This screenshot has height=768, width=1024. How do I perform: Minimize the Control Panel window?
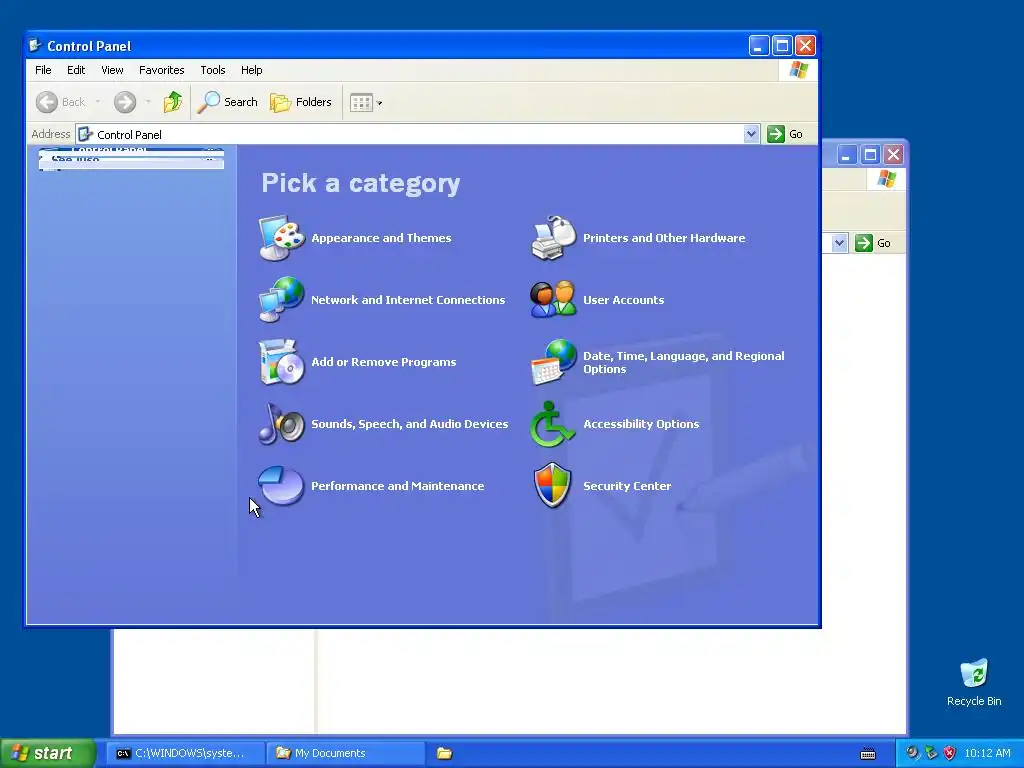pos(758,45)
